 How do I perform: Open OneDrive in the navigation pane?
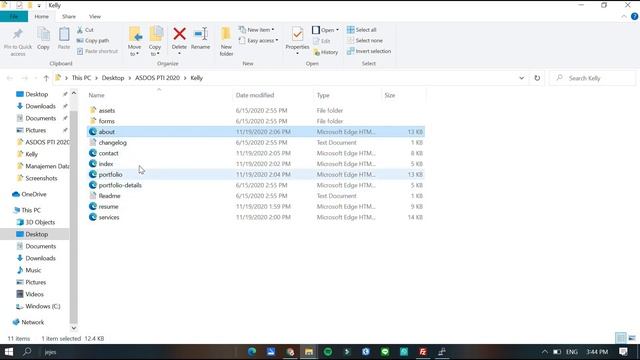[x=33, y=194]
